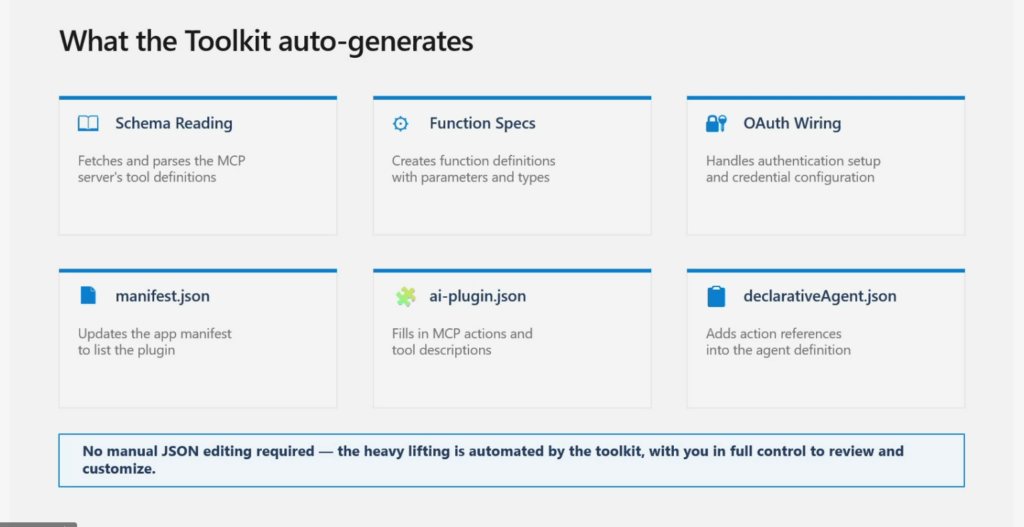Click the declarativeAgent.json card title
Image resolution: width=1024 pixels, height=527 pixels.
point(820,296)
